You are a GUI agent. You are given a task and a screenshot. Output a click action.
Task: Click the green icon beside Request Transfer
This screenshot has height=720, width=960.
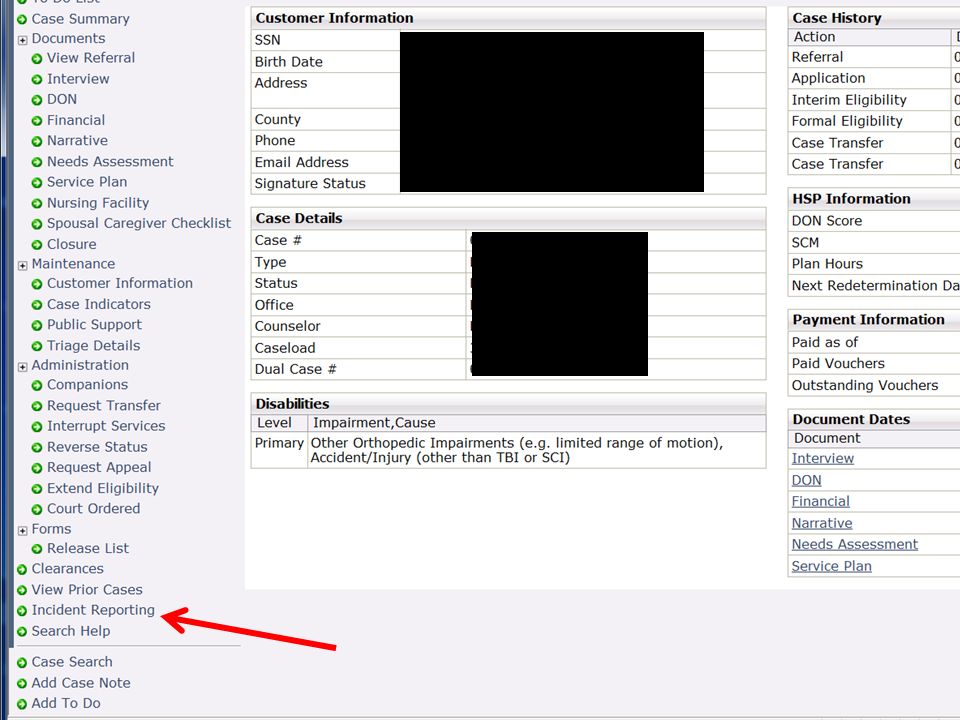pos(37,407)
